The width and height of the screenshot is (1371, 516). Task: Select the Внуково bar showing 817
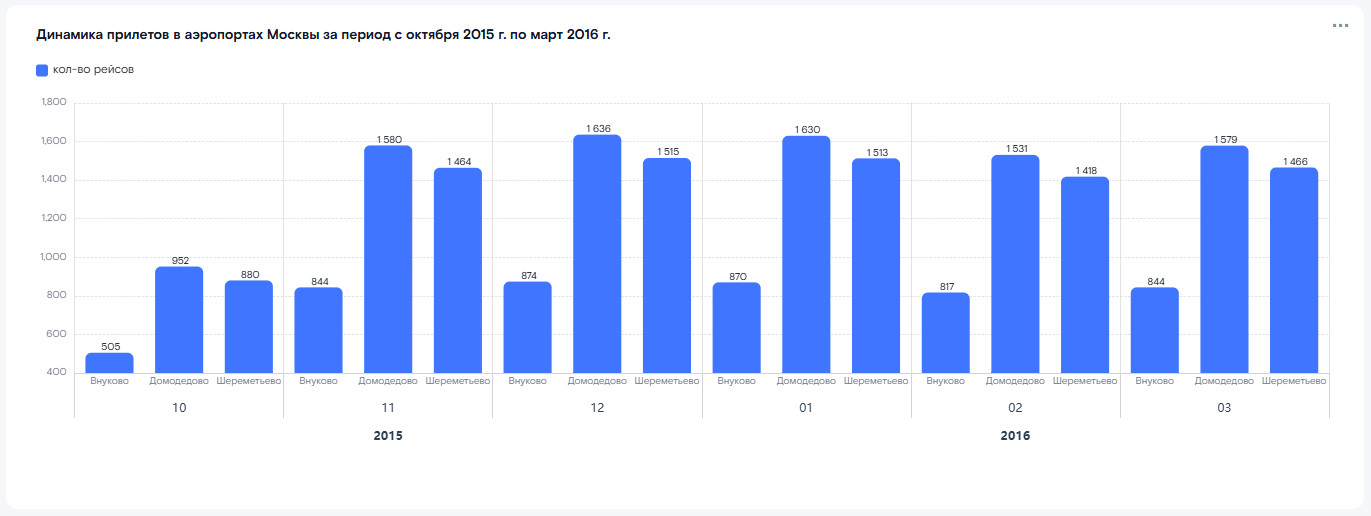(946, 333)
